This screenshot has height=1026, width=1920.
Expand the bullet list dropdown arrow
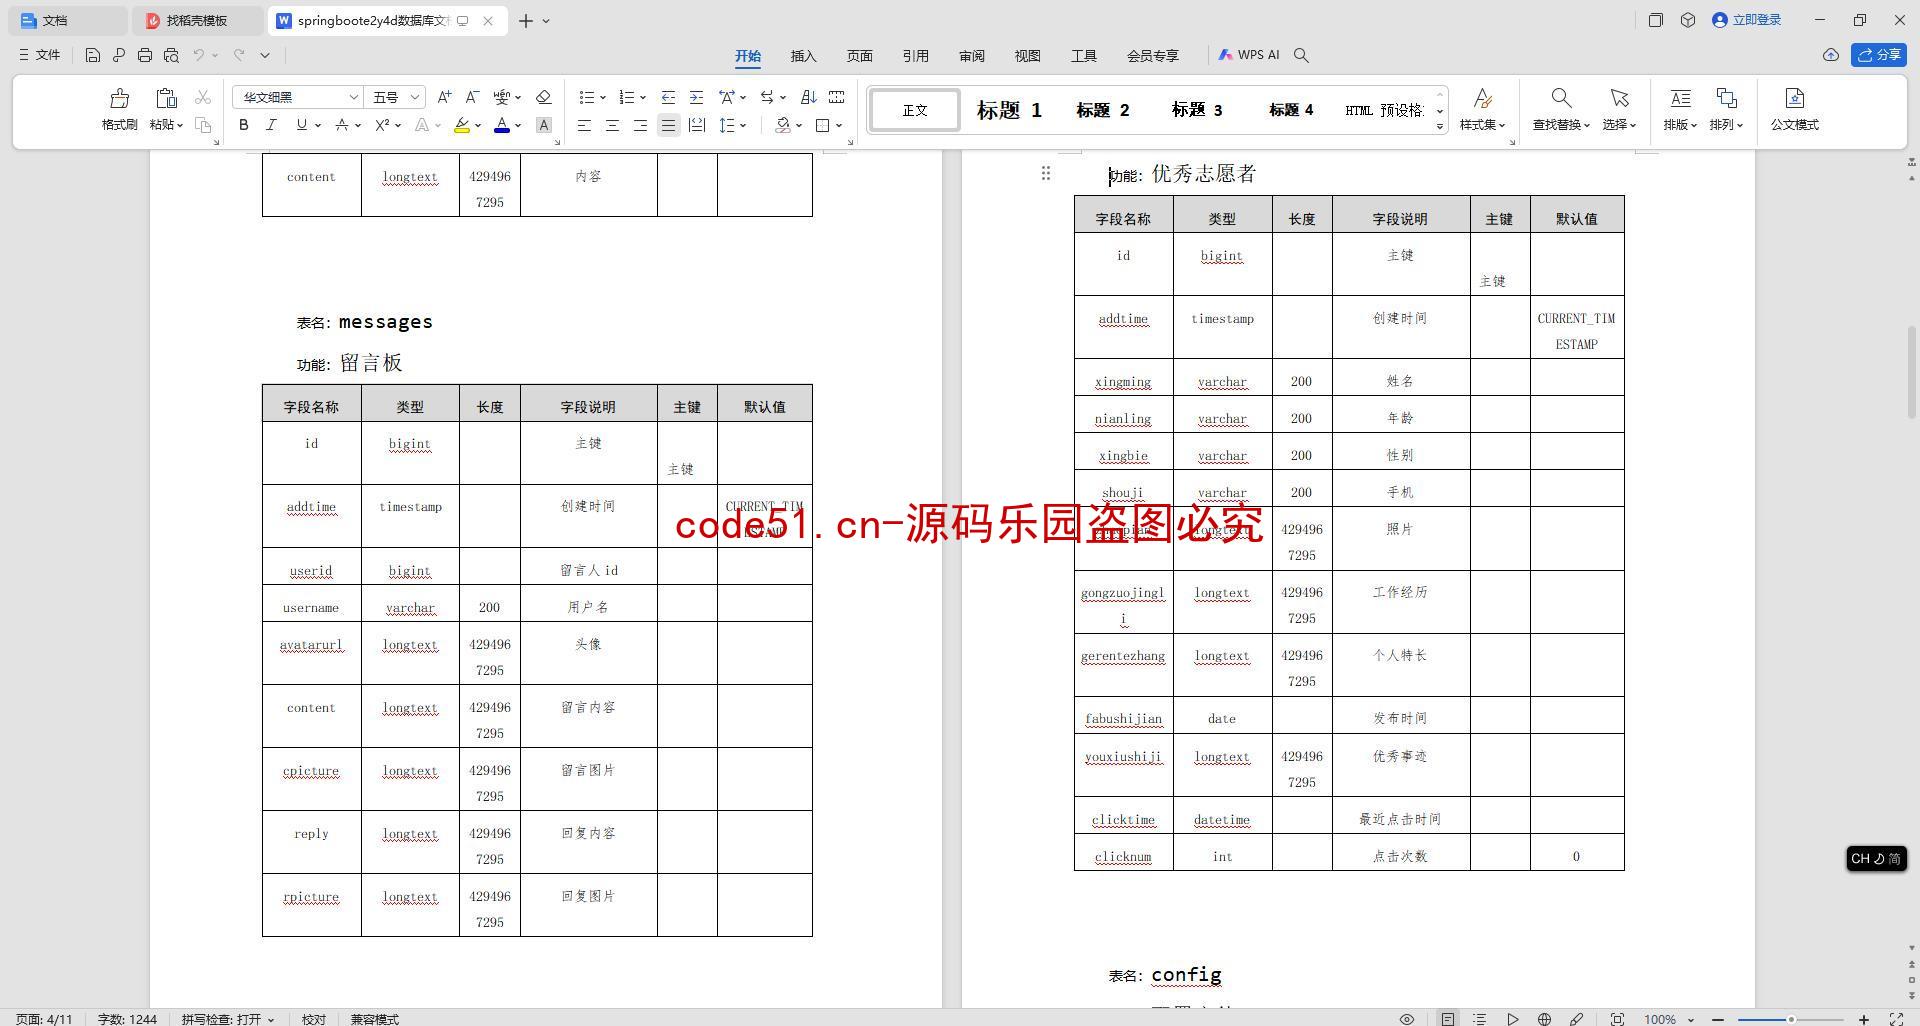603,97
